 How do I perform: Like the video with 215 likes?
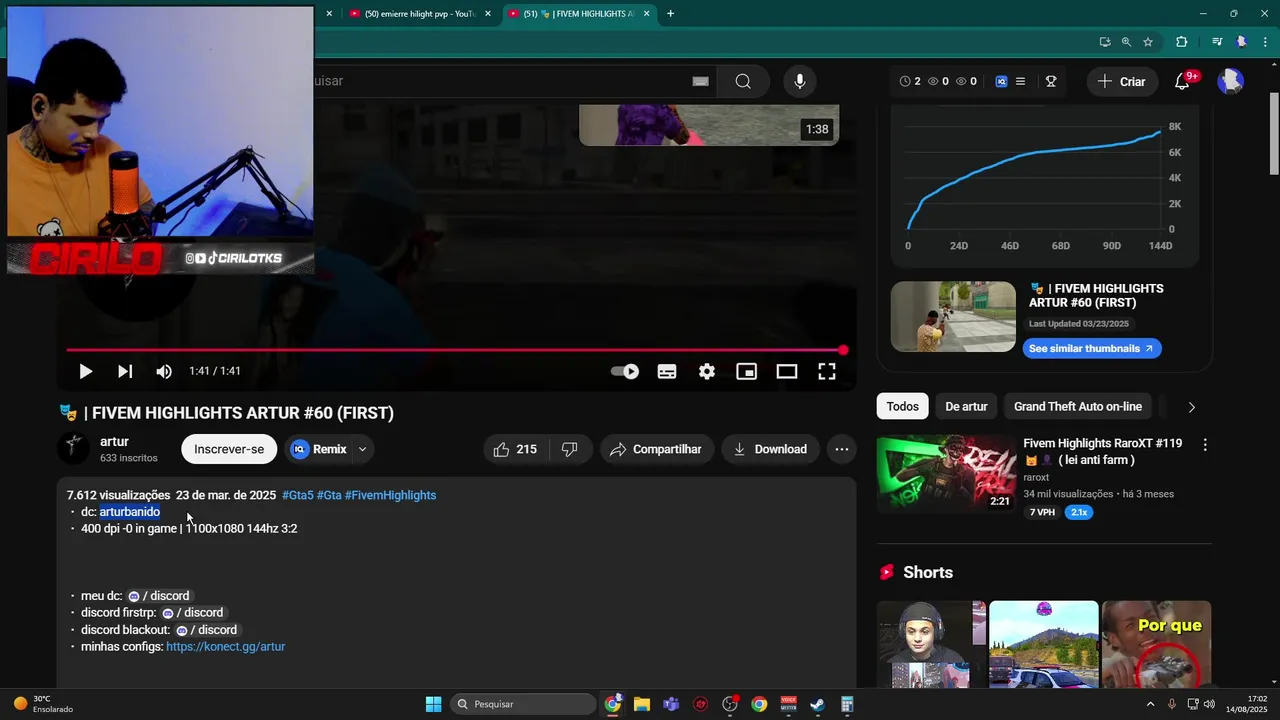(515, 449)
